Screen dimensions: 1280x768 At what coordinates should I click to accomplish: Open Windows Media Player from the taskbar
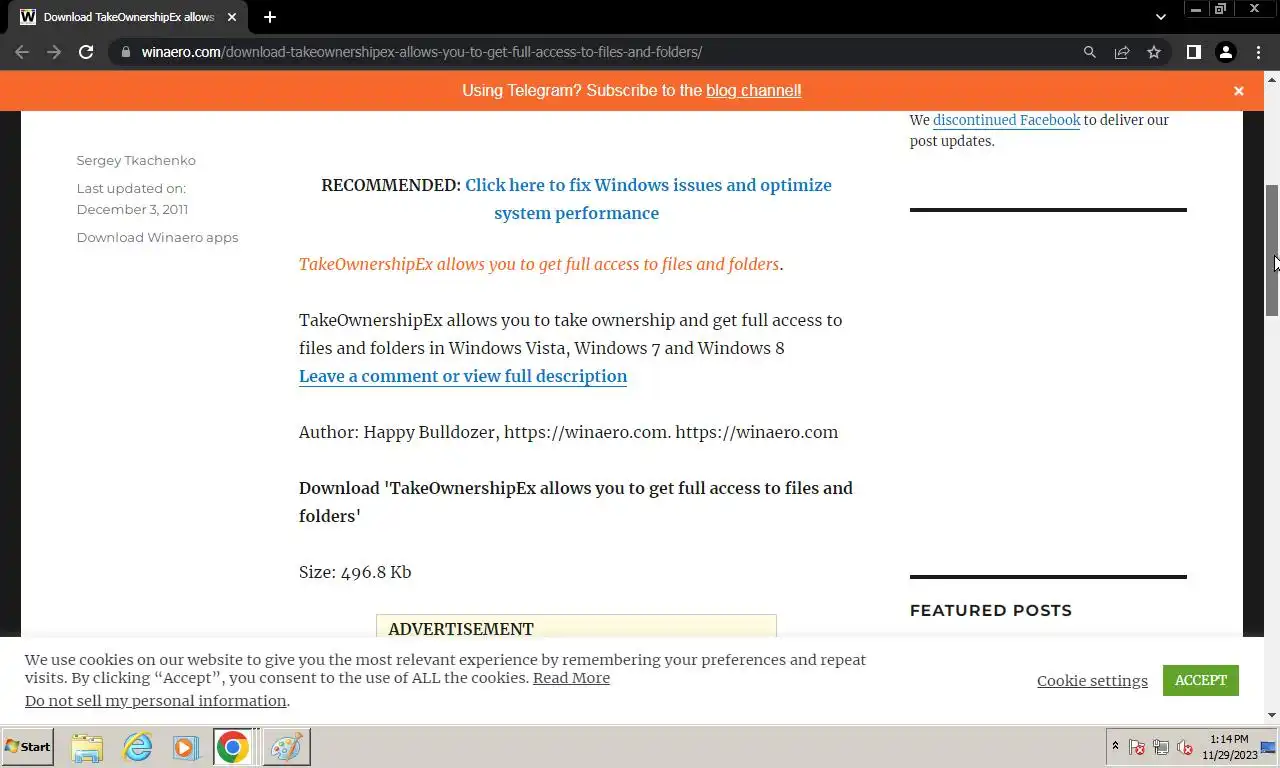(184, 747)
